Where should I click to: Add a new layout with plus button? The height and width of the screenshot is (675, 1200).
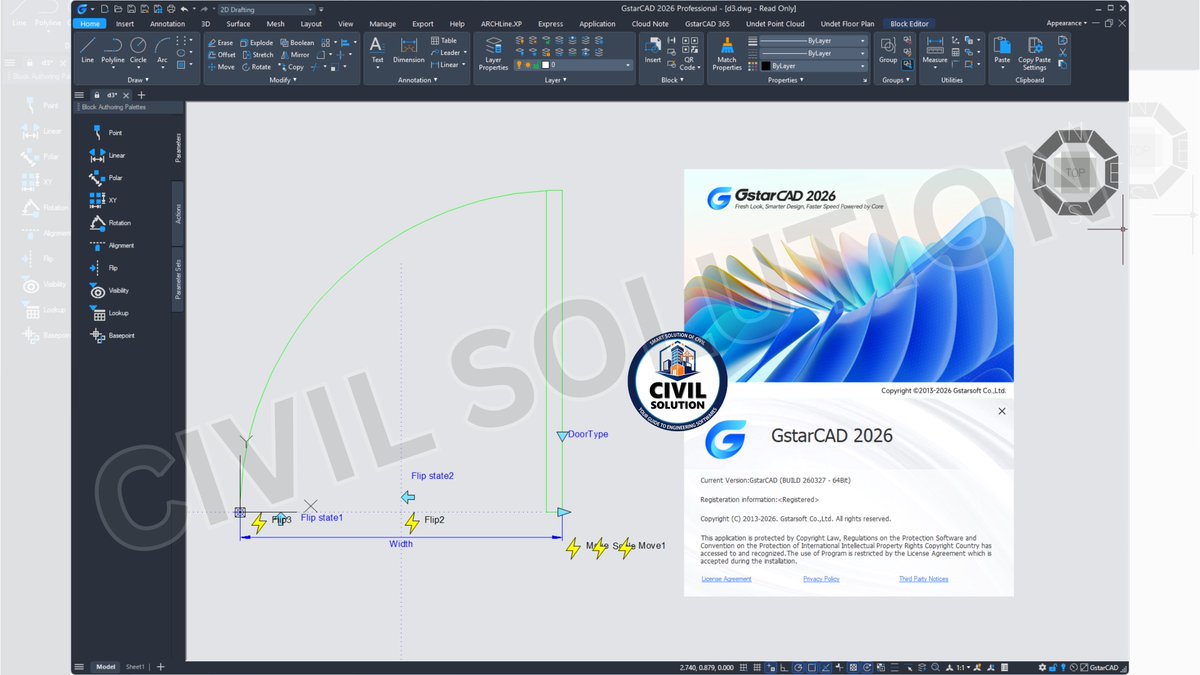point(160,667)
